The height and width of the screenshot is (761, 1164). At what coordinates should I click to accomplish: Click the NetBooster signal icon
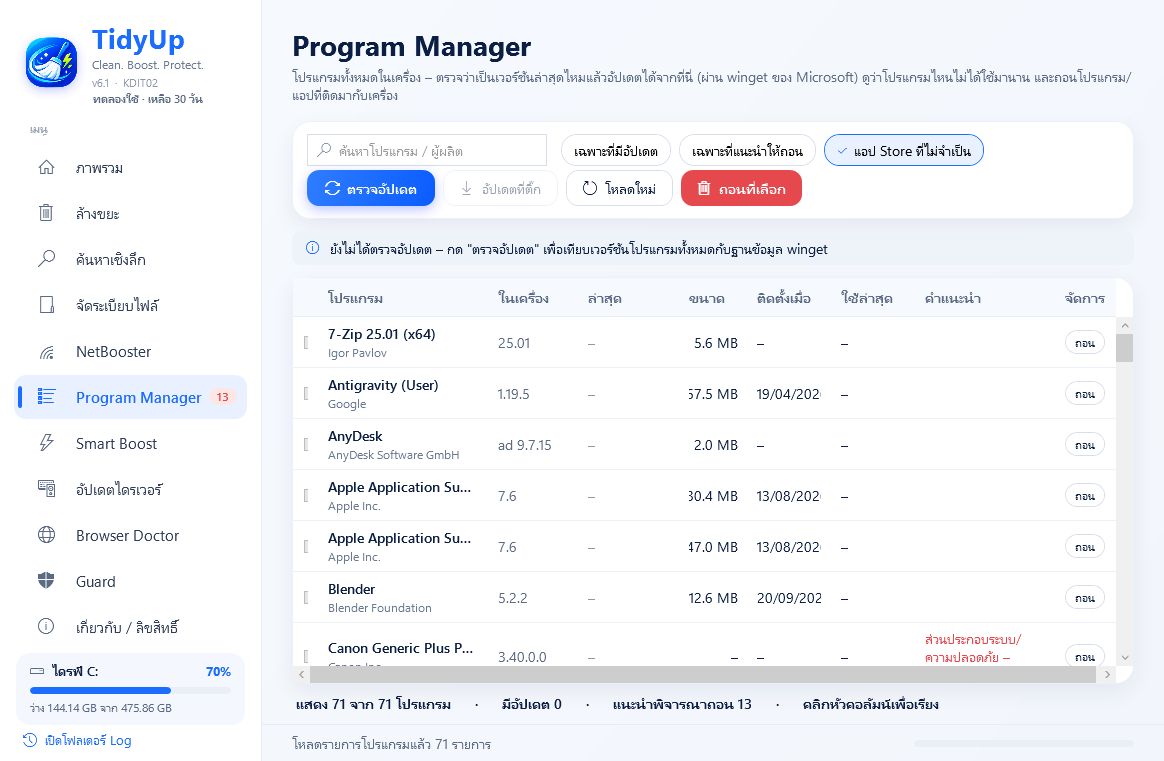pyautogui.click(x=46, y=351)
